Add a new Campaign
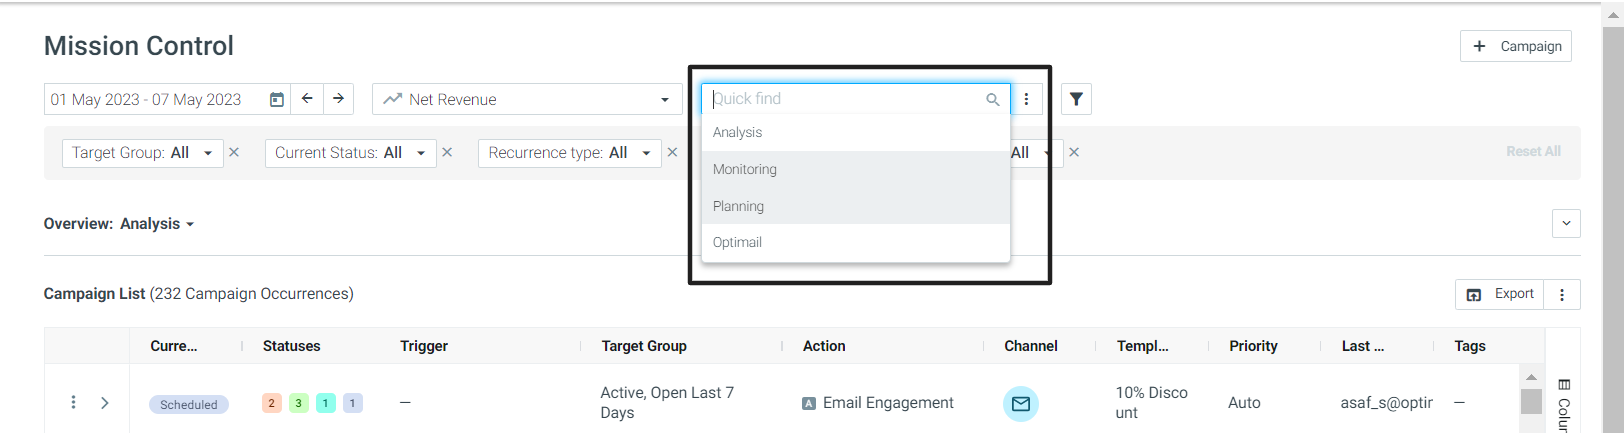Viewport: 1624px width, 433px height. (x=1516, y=46)
